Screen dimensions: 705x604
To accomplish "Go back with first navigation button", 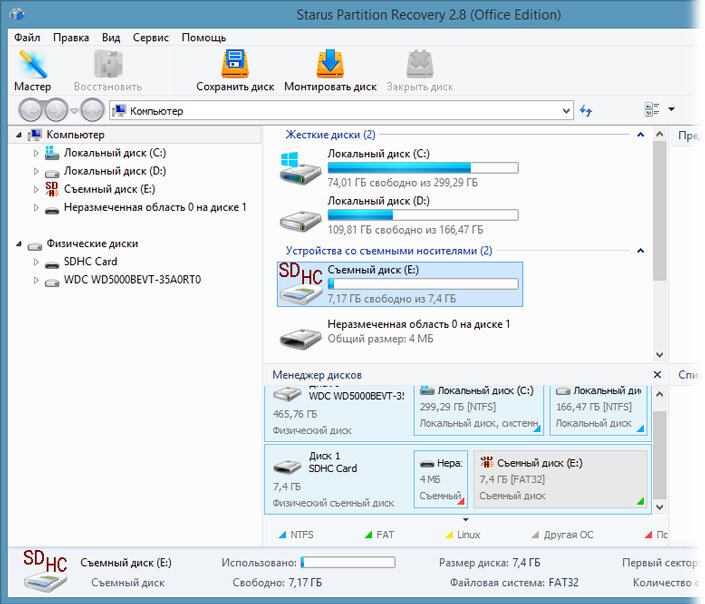I will [x=30, y=110].
